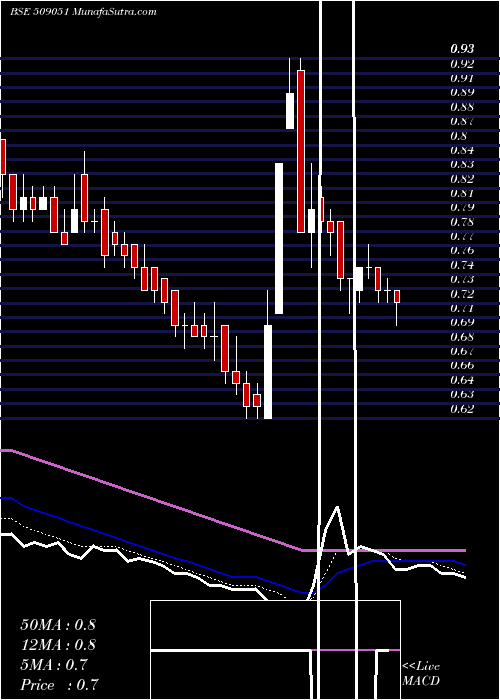500x700 pixels.
Task: Click the last red candle on the chart
Action: click(397, 296)
